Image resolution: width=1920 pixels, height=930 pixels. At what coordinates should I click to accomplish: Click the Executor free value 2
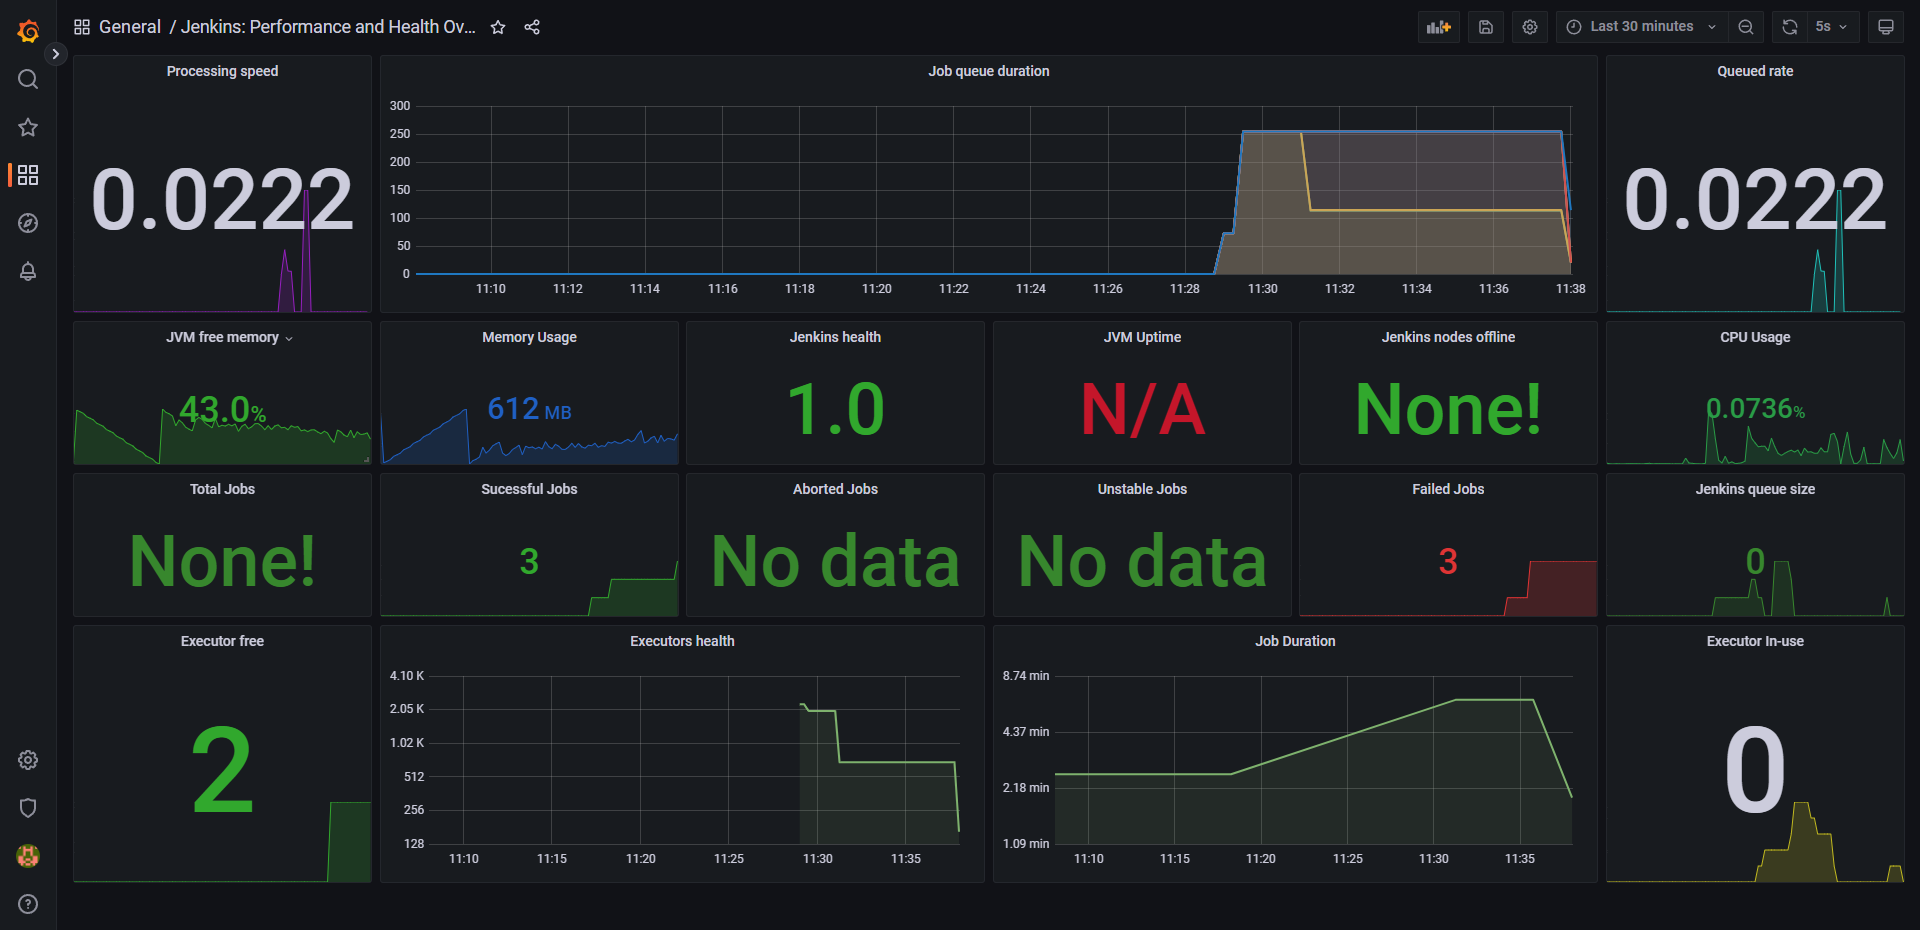(222, 769)
